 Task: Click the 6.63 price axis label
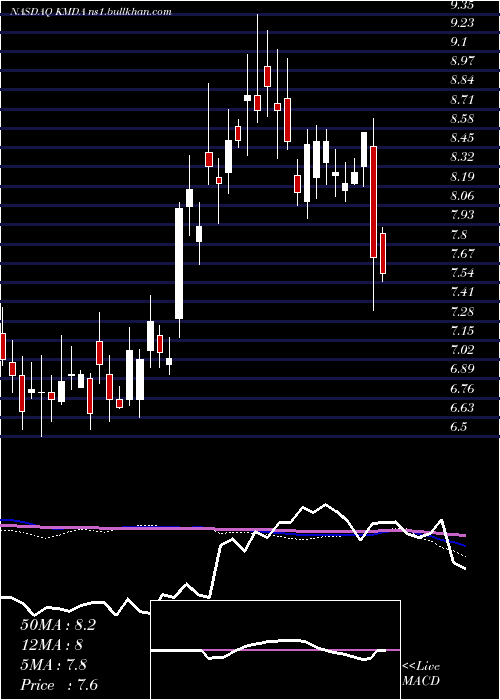coord(462,408)
